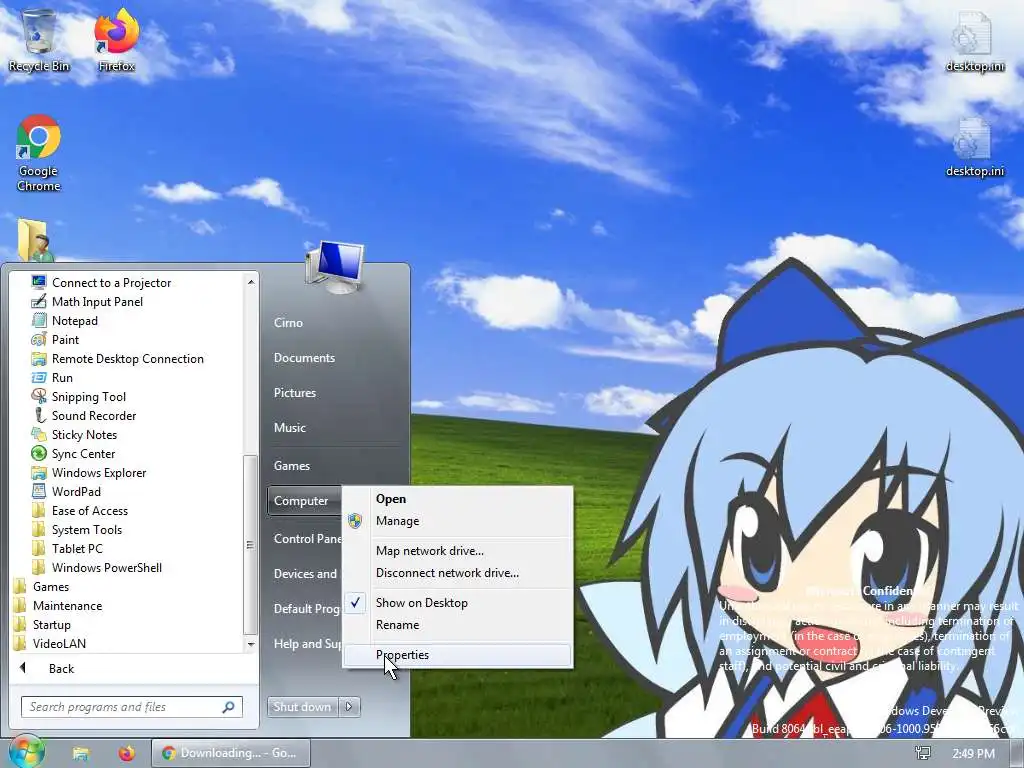
Task: Click the shield icon beside Manage
Action: pos(355,520)
